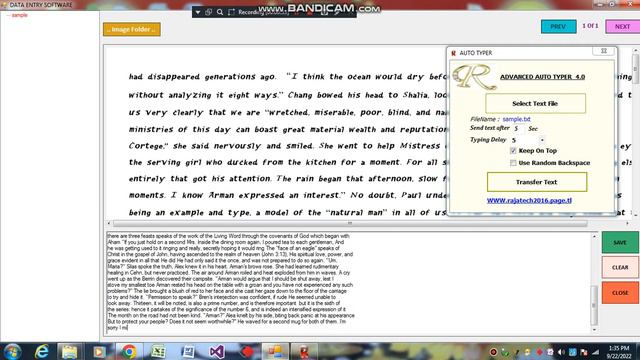
Task: Open the Windows Start menu
Action: 12,352
